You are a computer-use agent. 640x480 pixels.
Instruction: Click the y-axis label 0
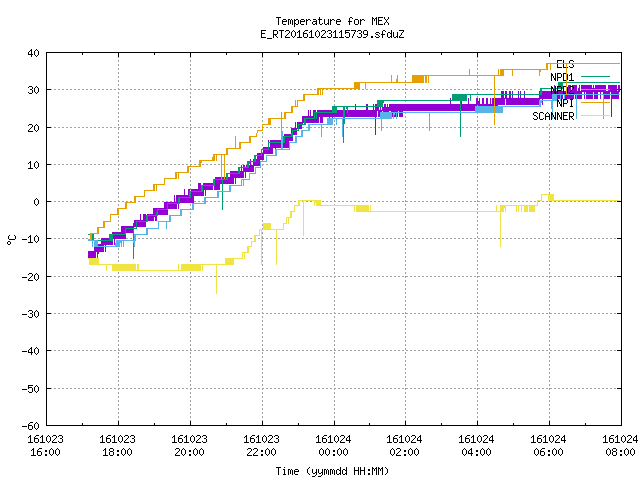click(x=37, y=202)
